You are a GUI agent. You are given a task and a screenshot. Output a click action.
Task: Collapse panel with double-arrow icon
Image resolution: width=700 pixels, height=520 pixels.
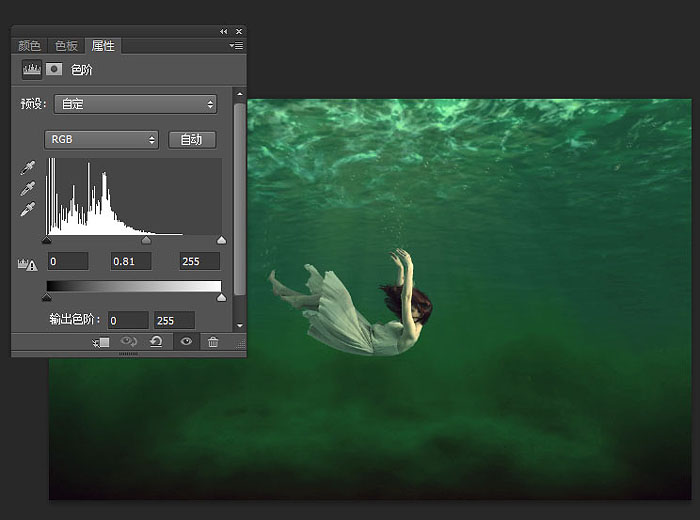pyautogui.click(x=223, y=31)
